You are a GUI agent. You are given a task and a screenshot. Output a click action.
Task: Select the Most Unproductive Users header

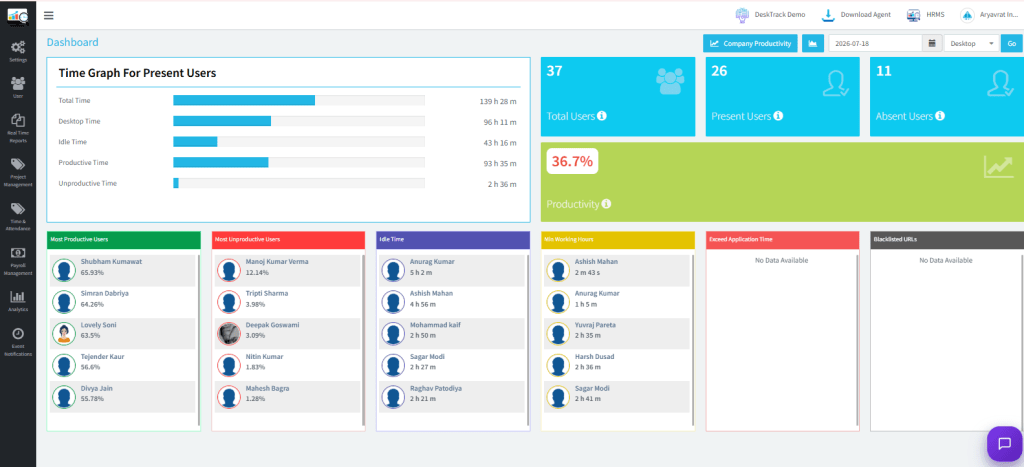pos(288,240)
